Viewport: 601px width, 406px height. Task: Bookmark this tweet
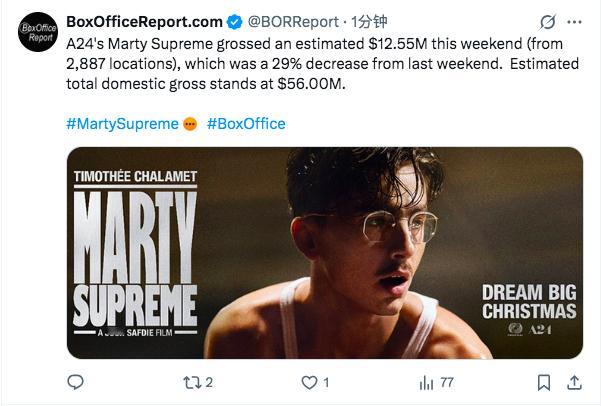pyautogui.click(x=543, y=382)
